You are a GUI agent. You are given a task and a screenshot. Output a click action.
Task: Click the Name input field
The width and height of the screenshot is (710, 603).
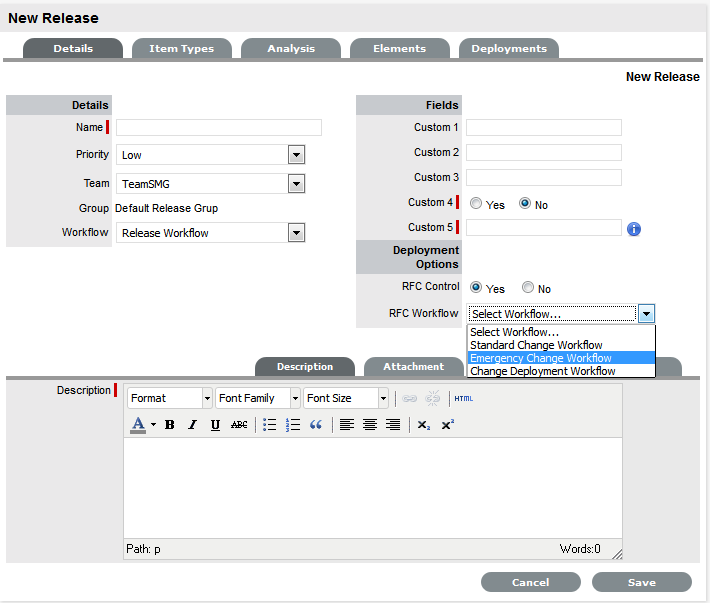tap(219, 128)
